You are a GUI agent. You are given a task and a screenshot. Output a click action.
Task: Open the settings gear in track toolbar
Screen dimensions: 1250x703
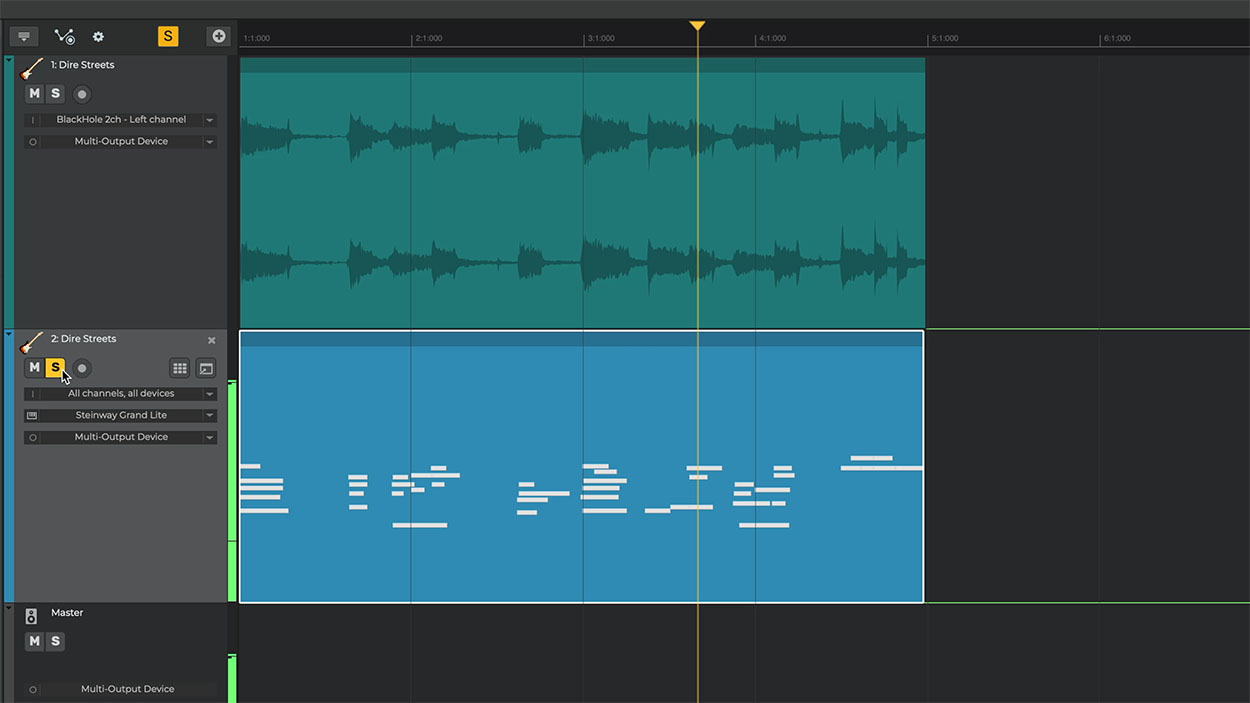pos(98,37)
